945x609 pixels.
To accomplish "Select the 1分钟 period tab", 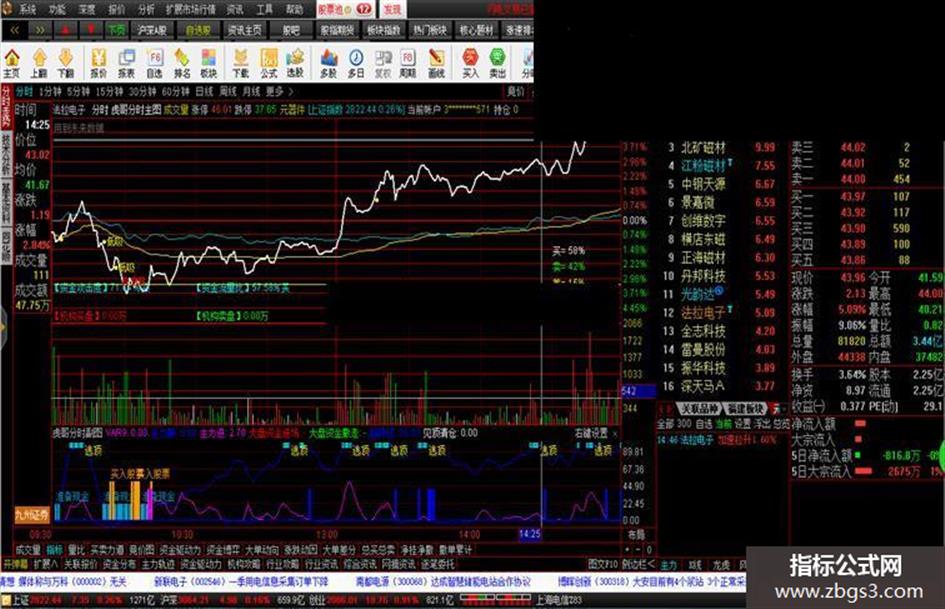I will (50, 92).
